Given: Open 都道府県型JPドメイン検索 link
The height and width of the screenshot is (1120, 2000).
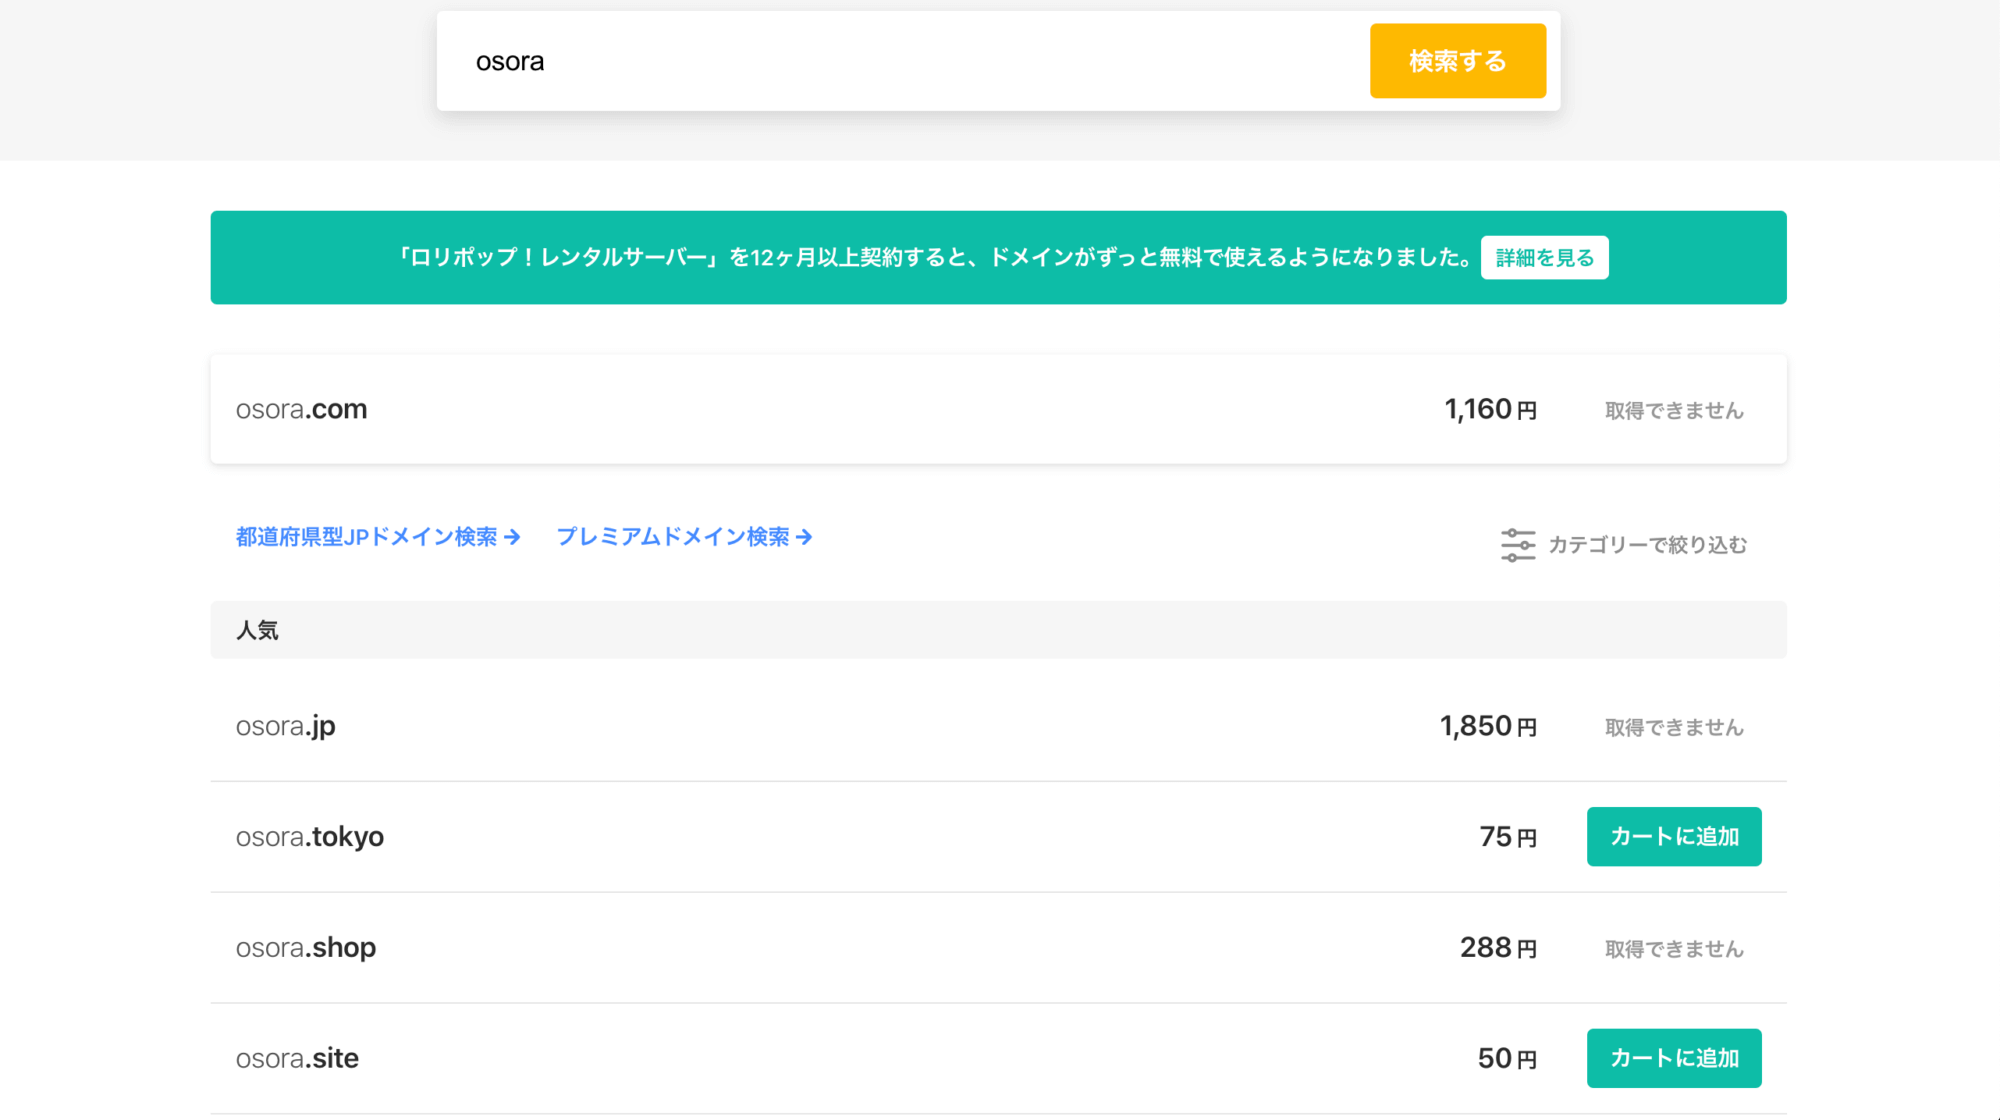Looking at the screenshot, I should click(x=366, y=538).
